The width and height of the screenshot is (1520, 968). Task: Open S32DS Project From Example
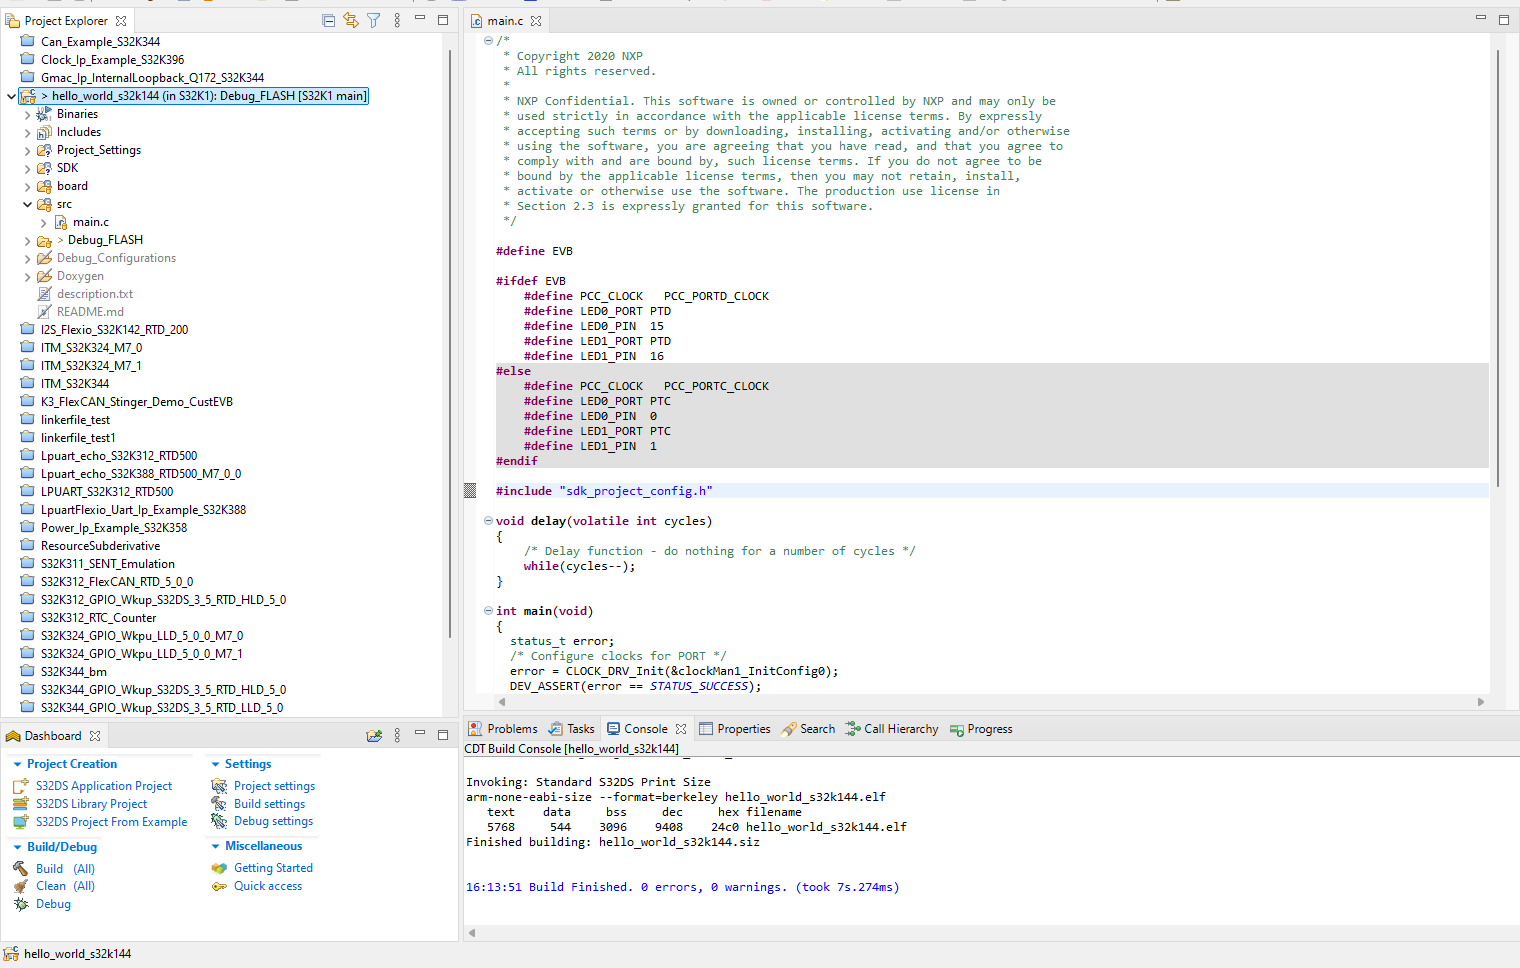coord(112,822)
